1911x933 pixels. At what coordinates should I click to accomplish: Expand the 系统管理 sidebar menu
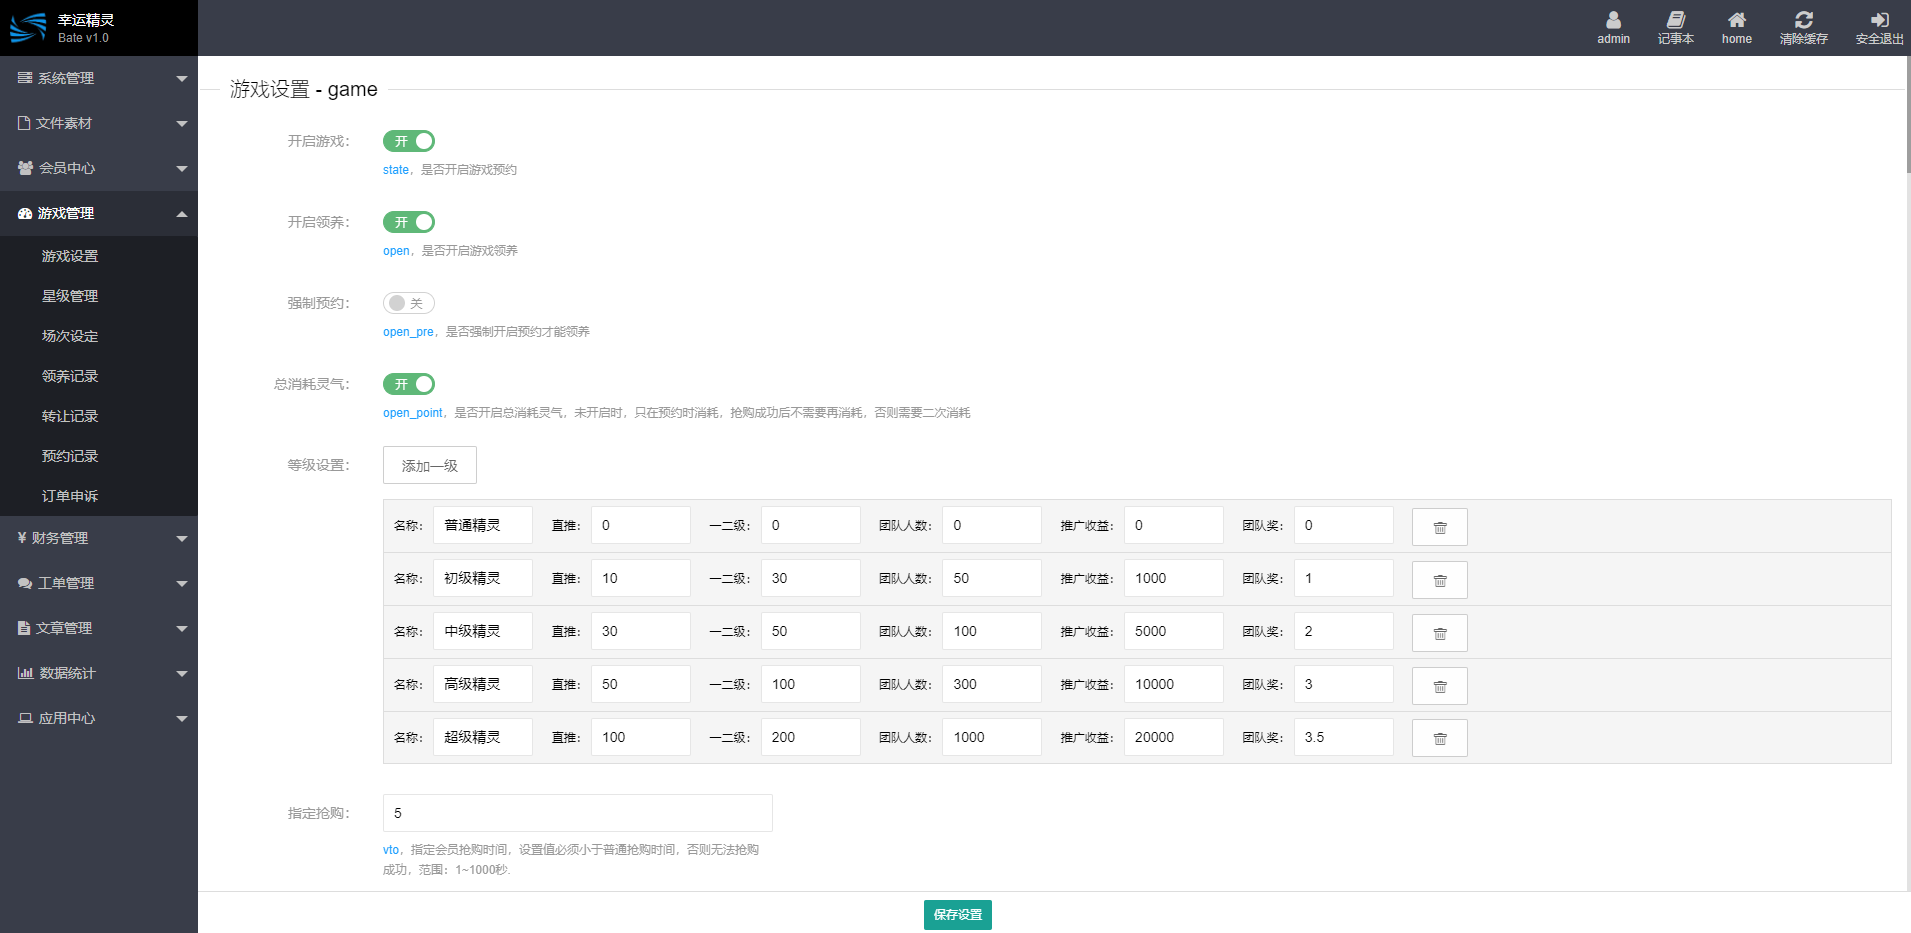(99, 78)
